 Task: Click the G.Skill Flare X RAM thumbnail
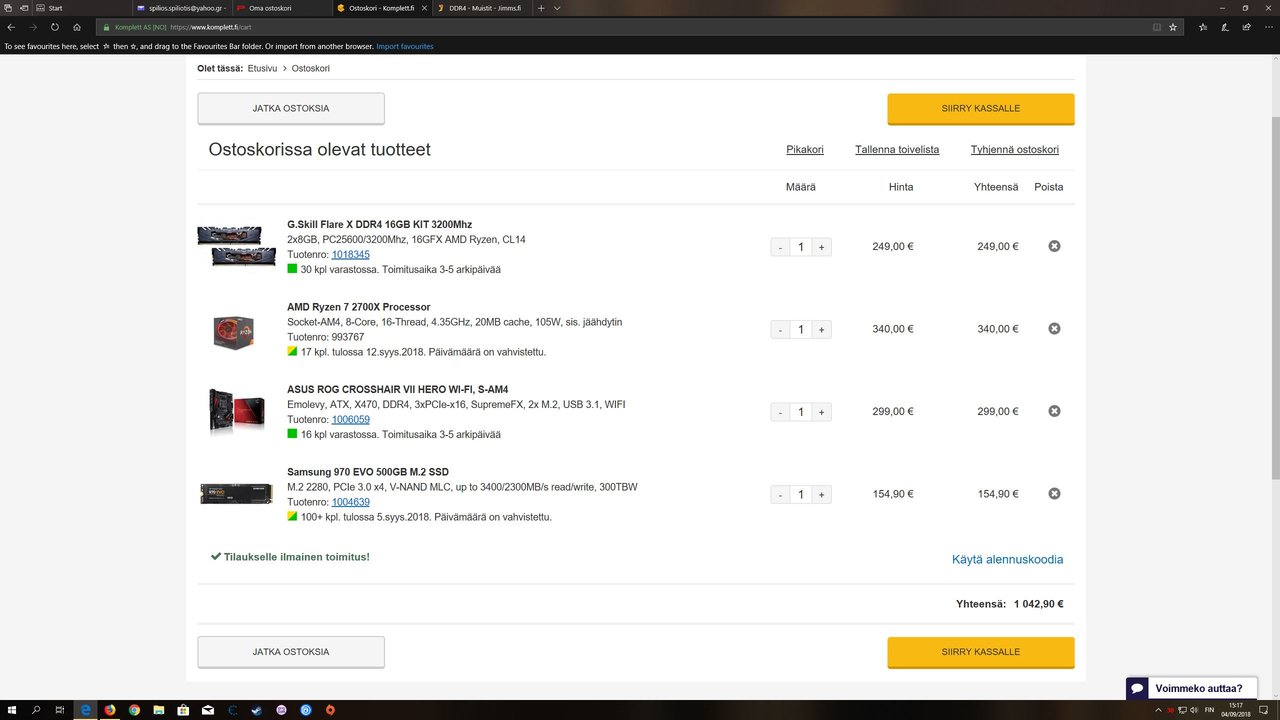pos(236,246)
